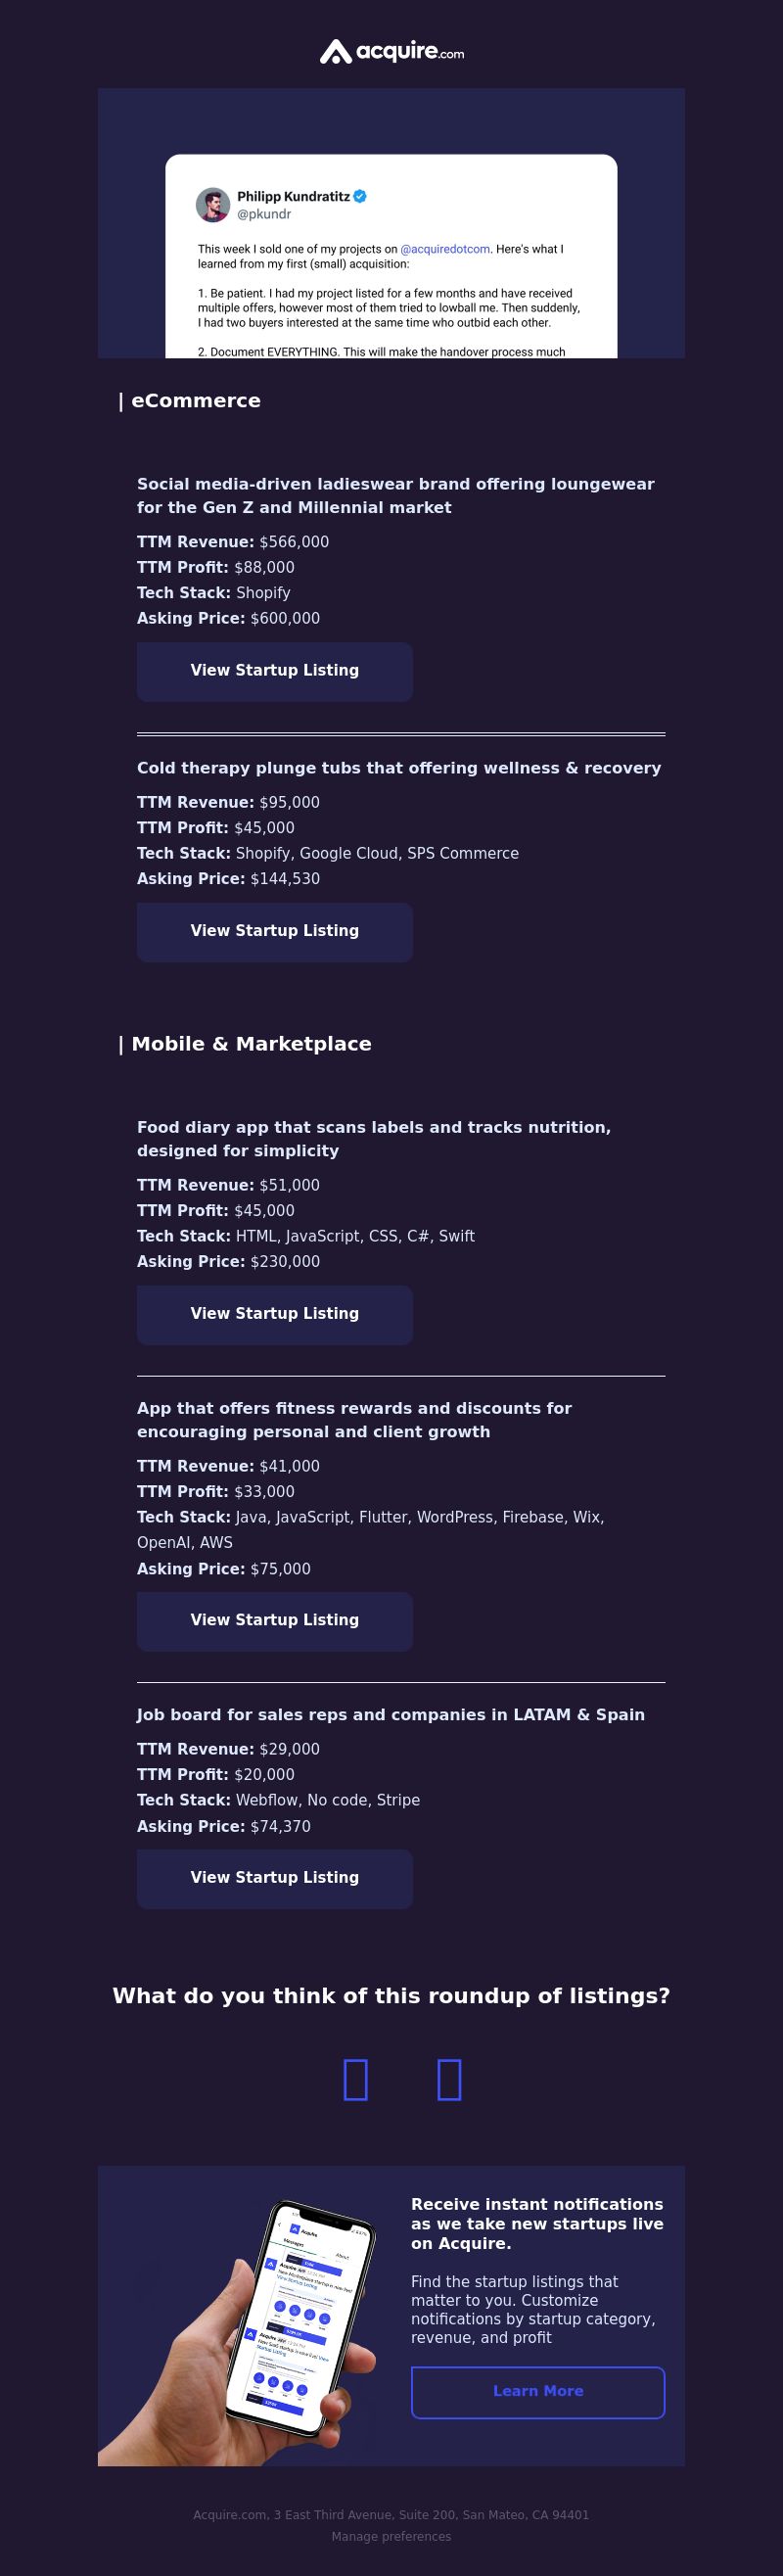View listing for LATAM job board
This screenshot has height=2576, width=783.
click(x=275, y=1878)
